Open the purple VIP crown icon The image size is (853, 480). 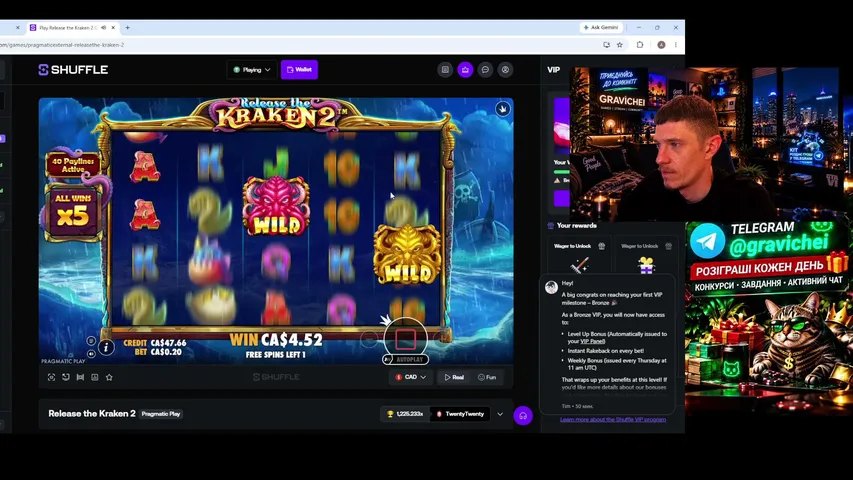pos(465,70)
